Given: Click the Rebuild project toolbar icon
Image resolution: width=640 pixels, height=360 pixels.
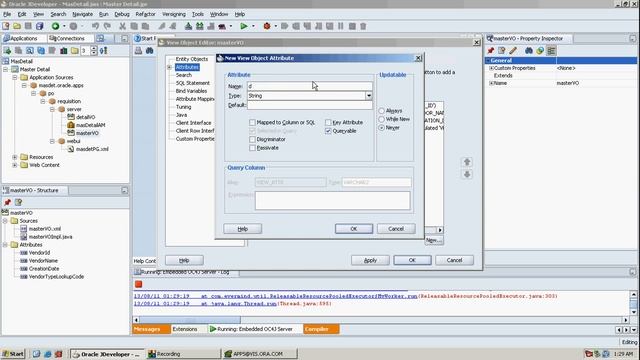Looking at the screenshot, I should click(200, 26).
